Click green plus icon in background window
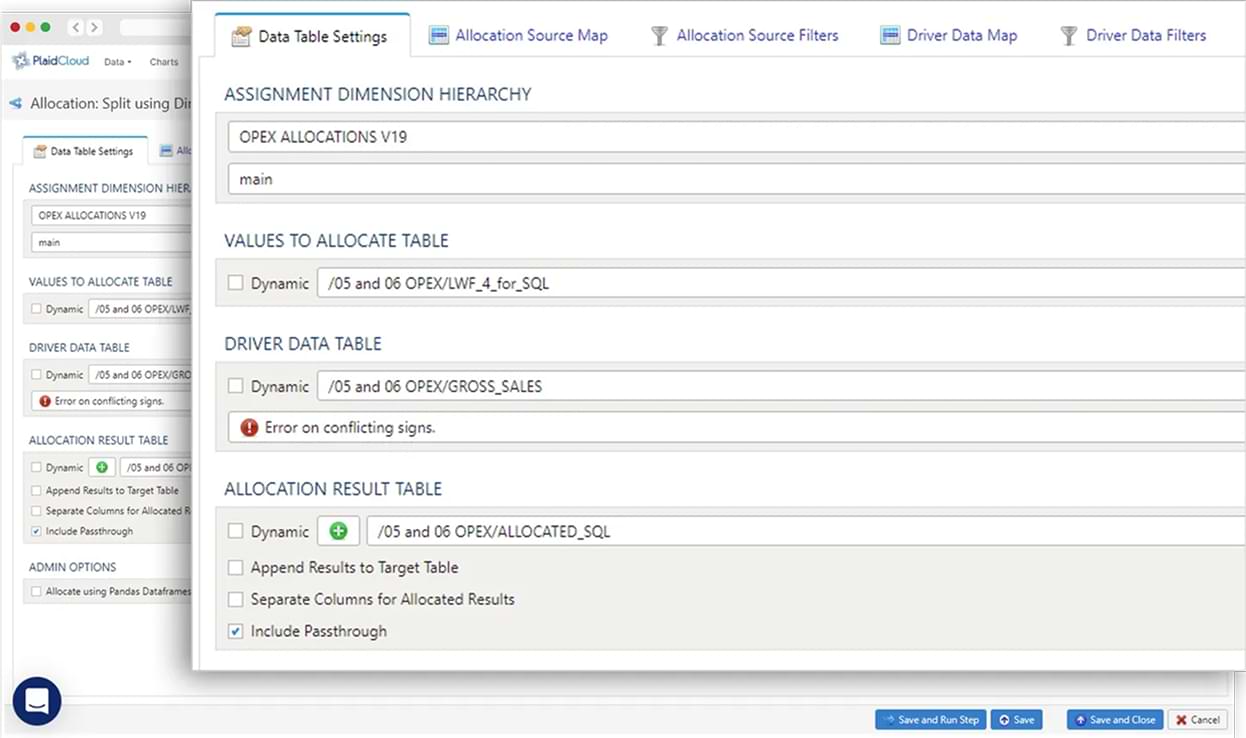 pos(102,467)
